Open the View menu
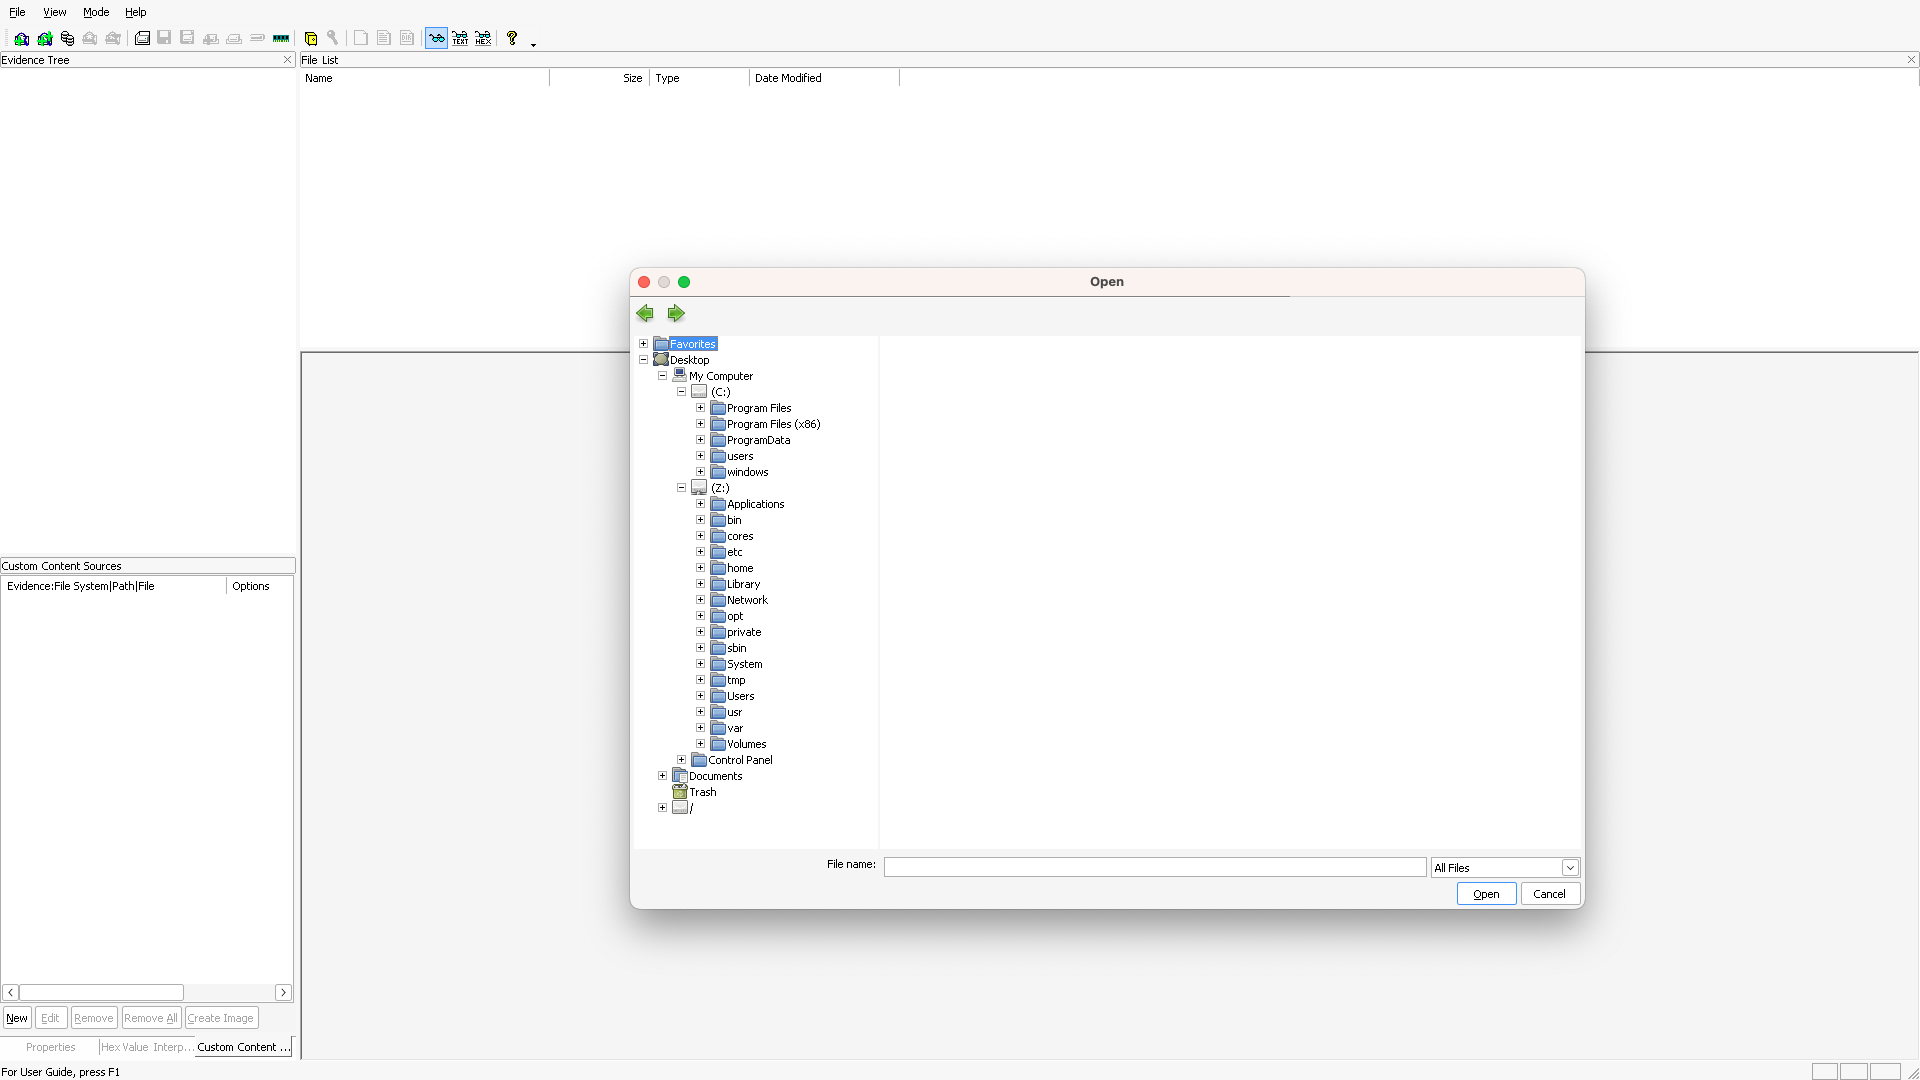Screen dimensions: 1920x1080 coord(54,12)
